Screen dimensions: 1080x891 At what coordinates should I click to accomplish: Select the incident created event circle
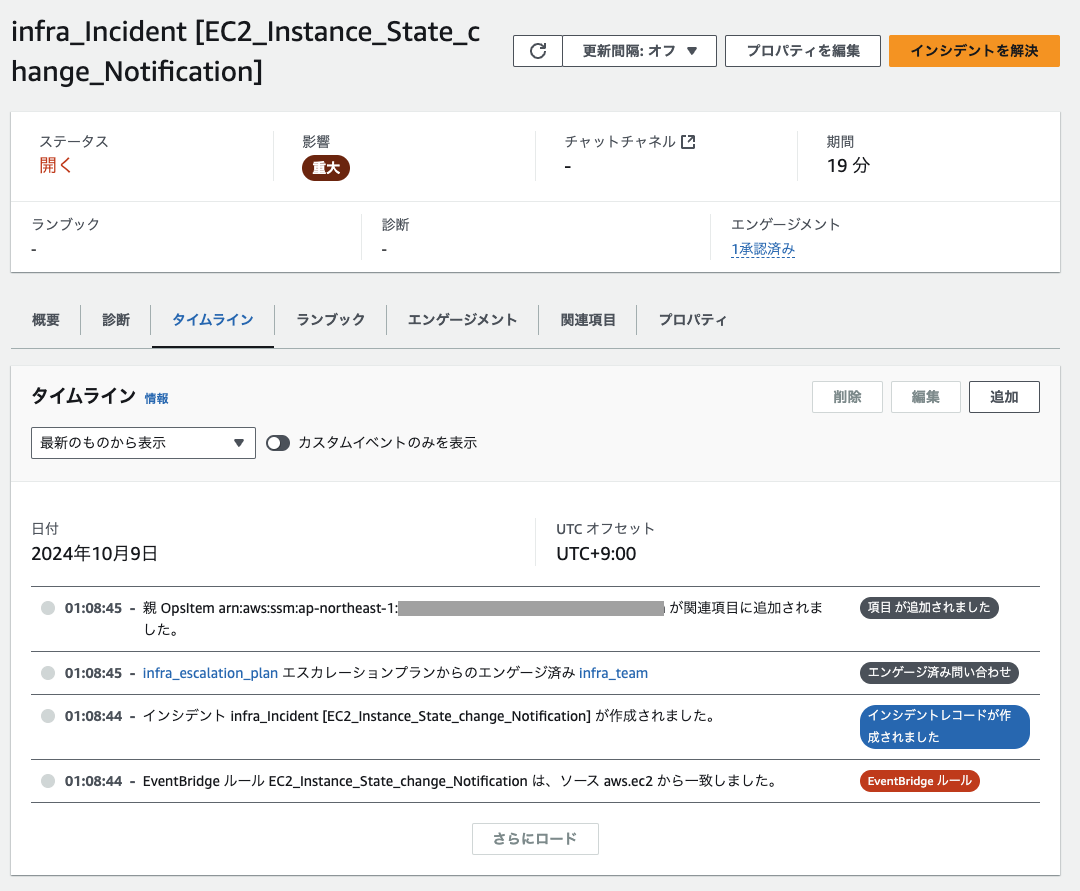coord(48,716)
